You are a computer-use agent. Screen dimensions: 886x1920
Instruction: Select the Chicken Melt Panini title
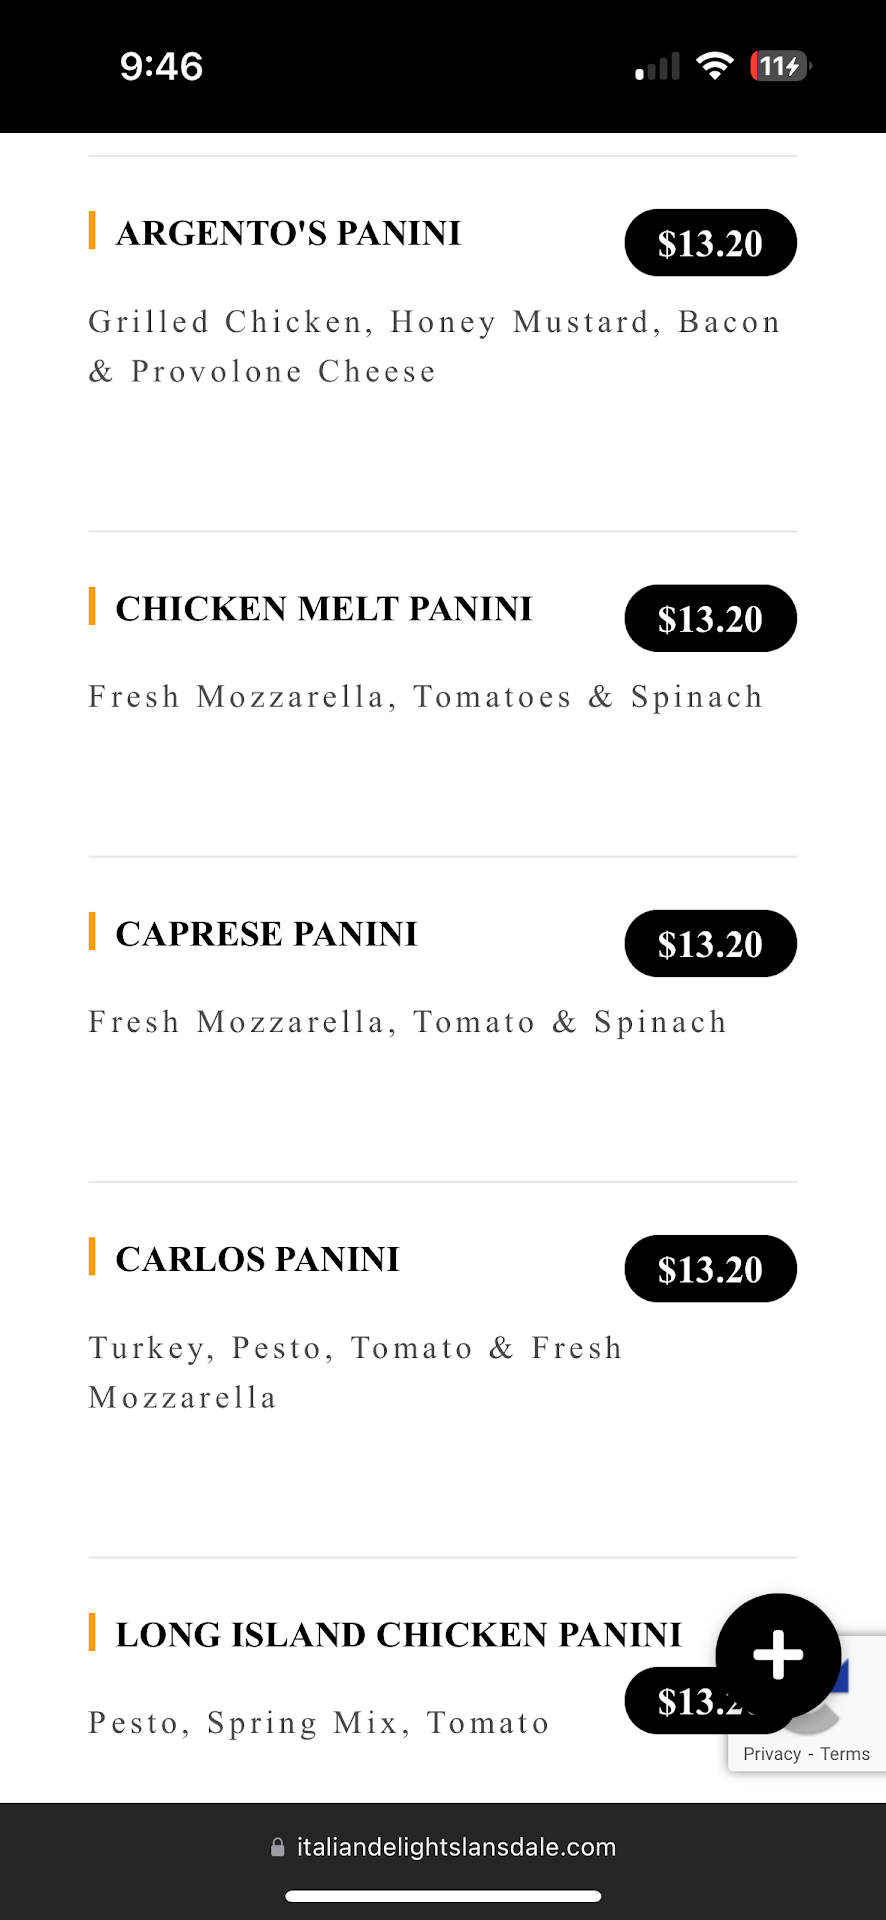point(324,608)
